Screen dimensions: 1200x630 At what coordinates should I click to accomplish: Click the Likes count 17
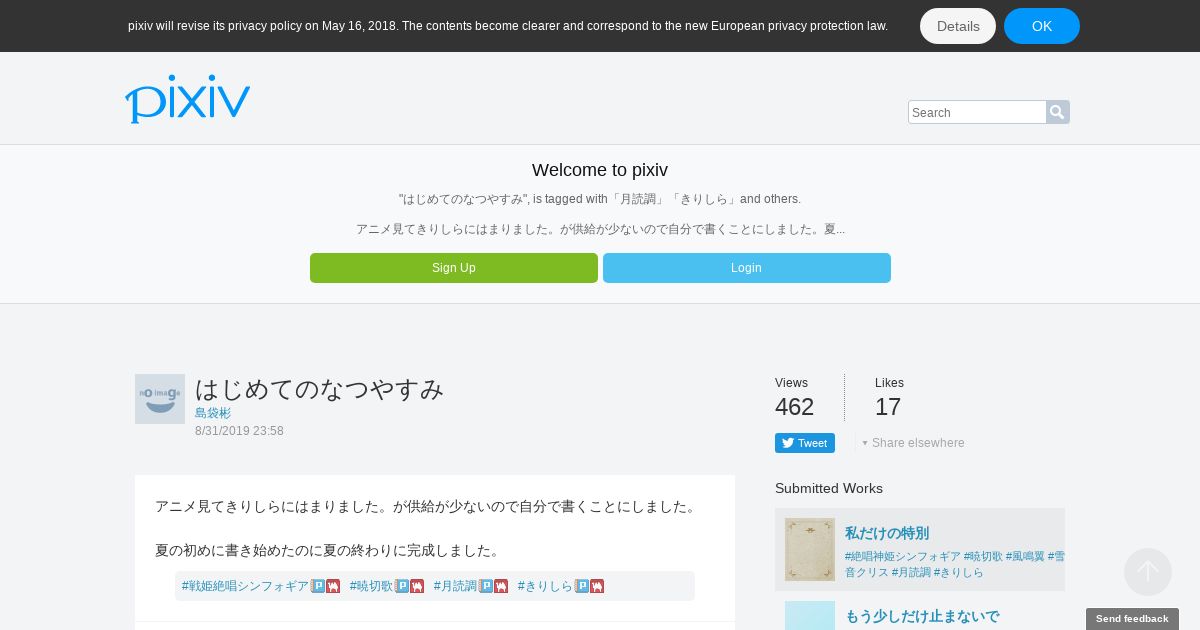click(888, 407)
